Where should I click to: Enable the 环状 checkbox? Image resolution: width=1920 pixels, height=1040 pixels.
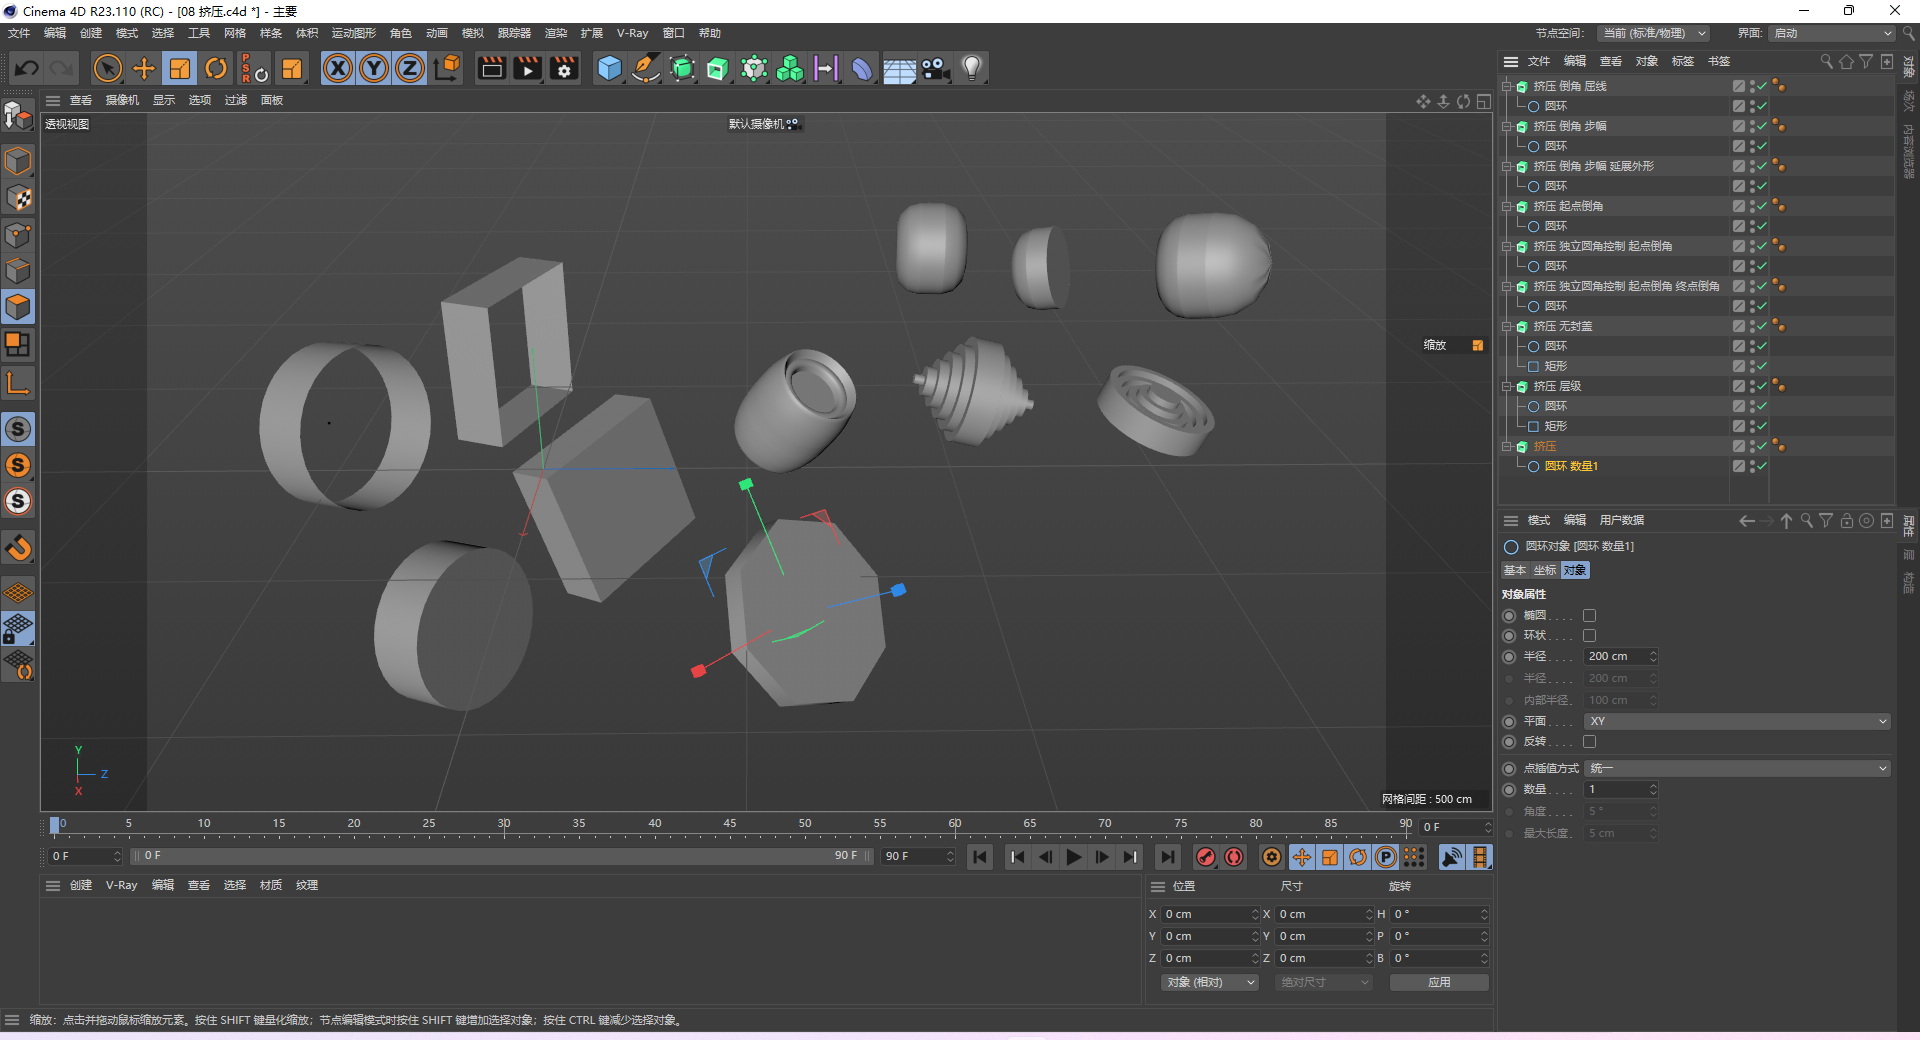coord(1589,636)
